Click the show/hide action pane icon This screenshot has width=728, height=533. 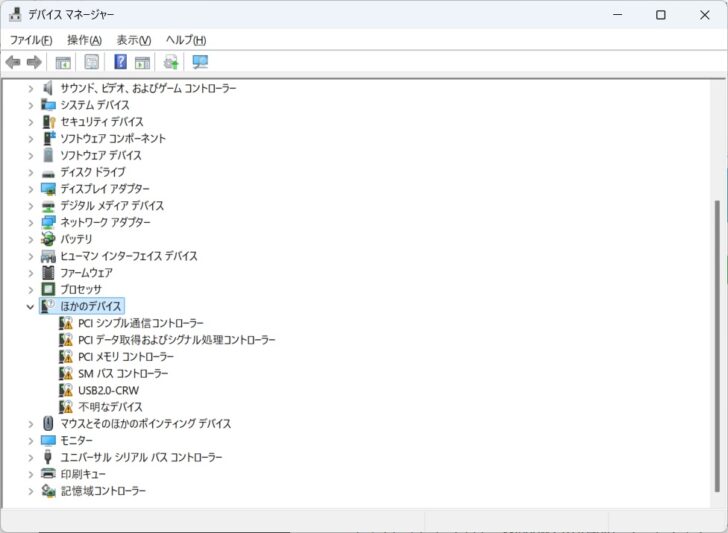point(142,62)
